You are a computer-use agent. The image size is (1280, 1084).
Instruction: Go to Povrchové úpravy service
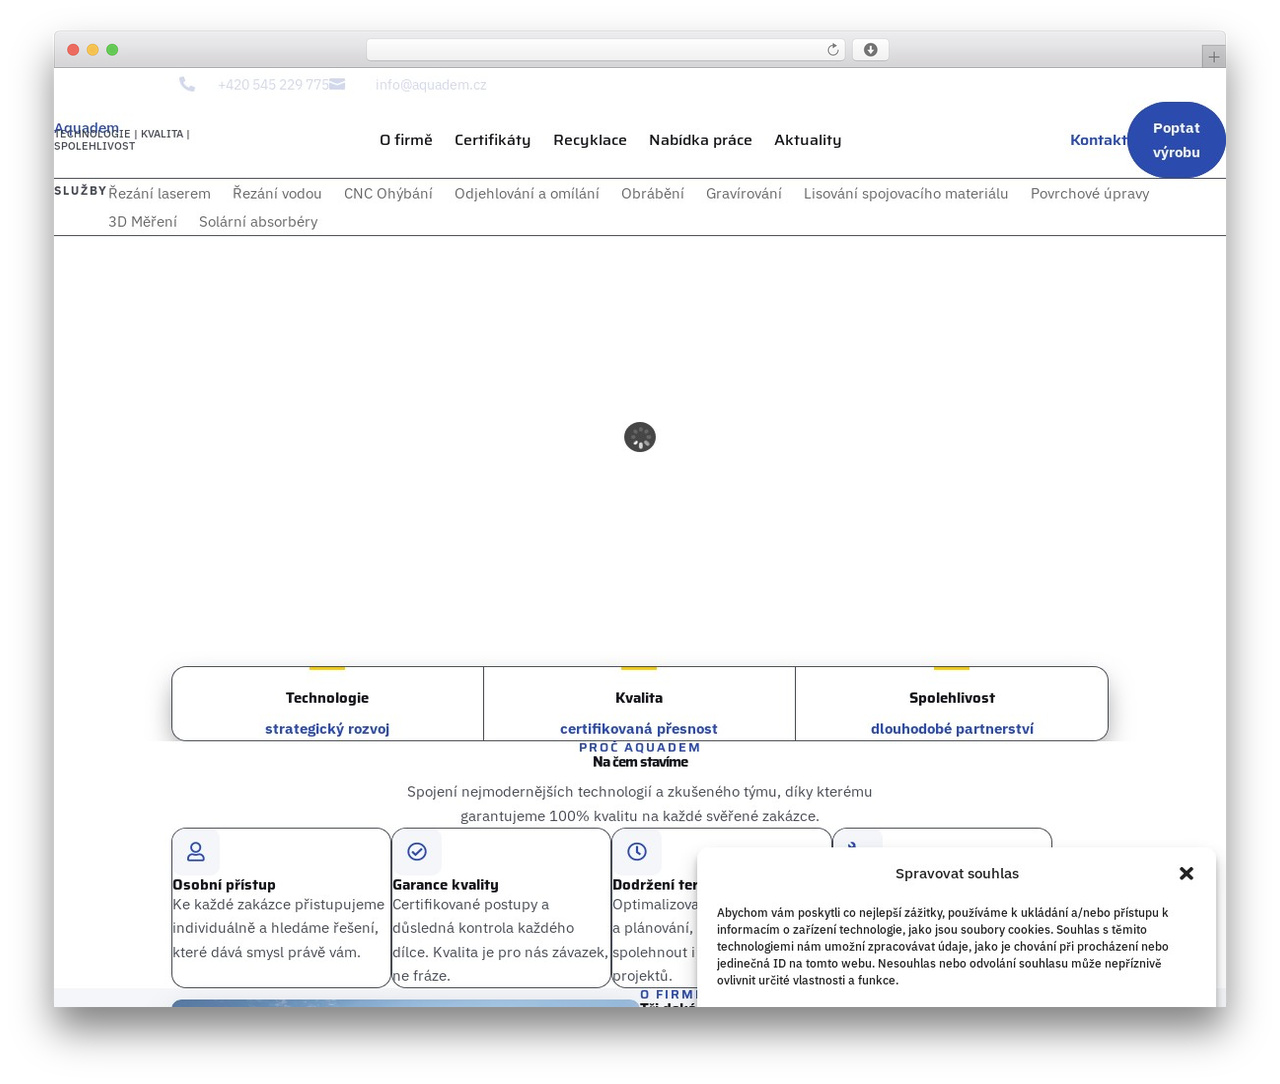[1090, 194]
